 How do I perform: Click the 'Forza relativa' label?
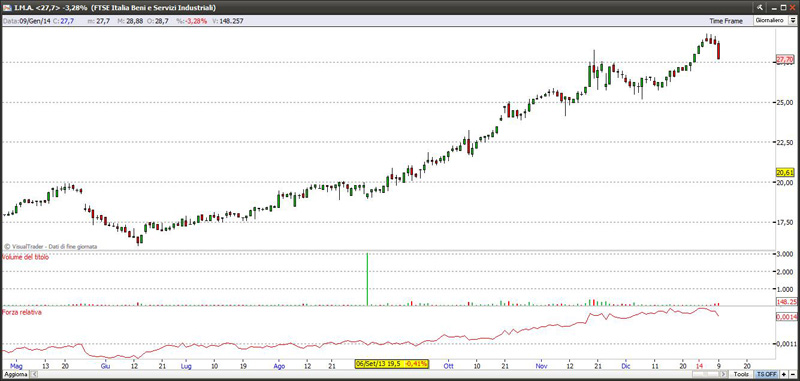pos(22,312)
